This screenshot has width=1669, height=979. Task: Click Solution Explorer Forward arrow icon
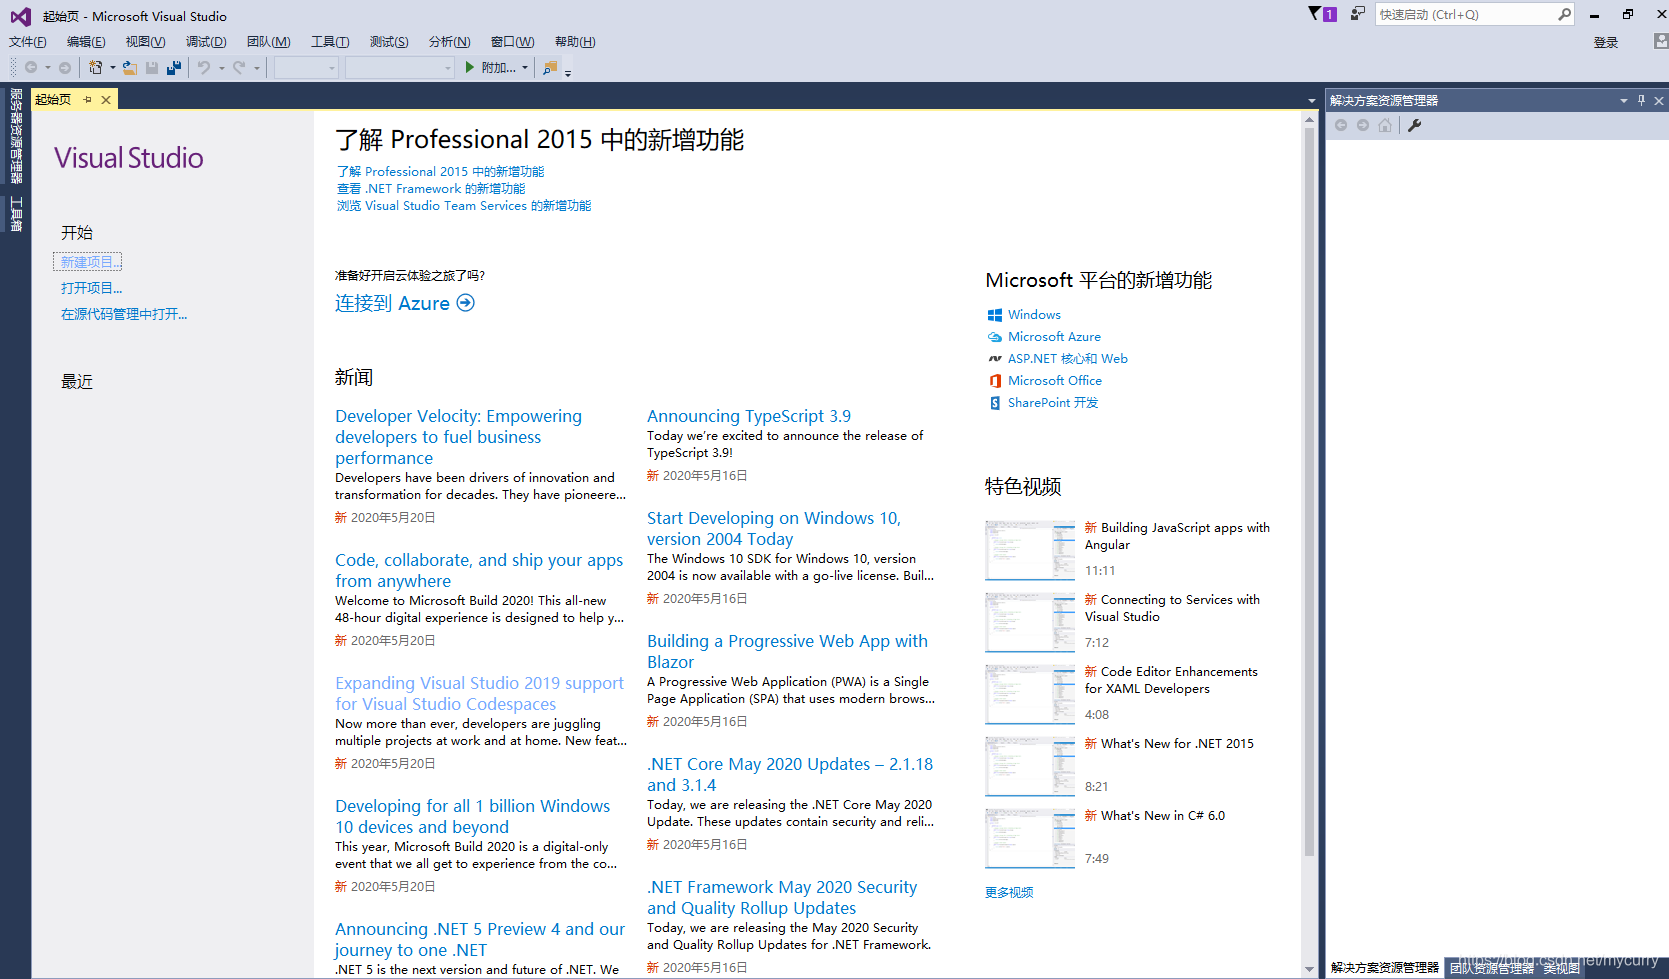point(1363,125)
